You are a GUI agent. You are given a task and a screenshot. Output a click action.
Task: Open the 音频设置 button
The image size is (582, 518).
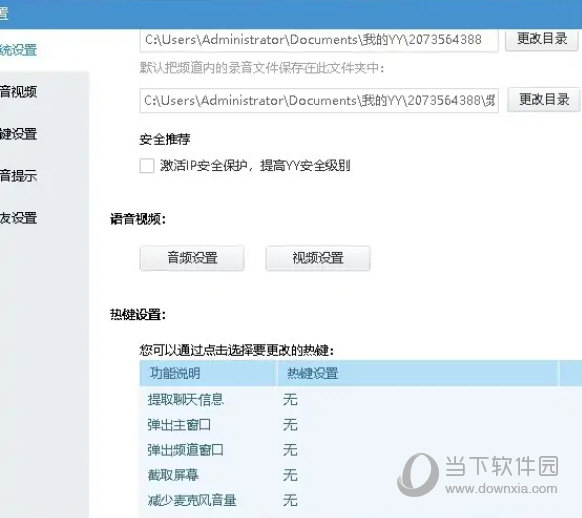click(x=192, y=258)
